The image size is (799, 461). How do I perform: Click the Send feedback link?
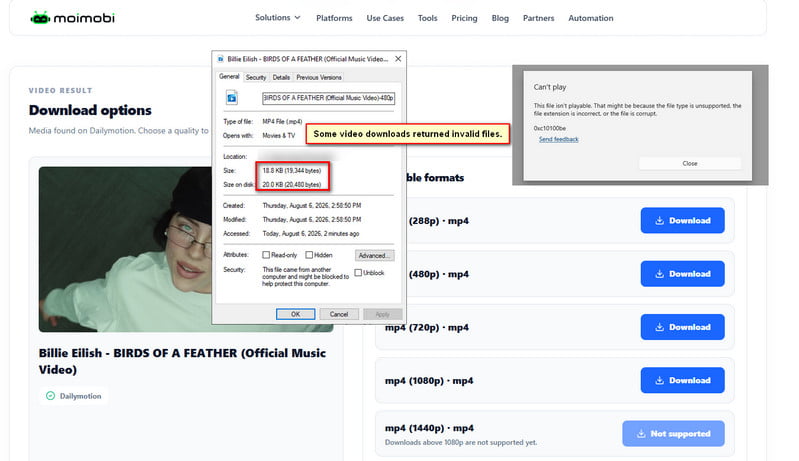pyautogui.click(x=558, y=139)
